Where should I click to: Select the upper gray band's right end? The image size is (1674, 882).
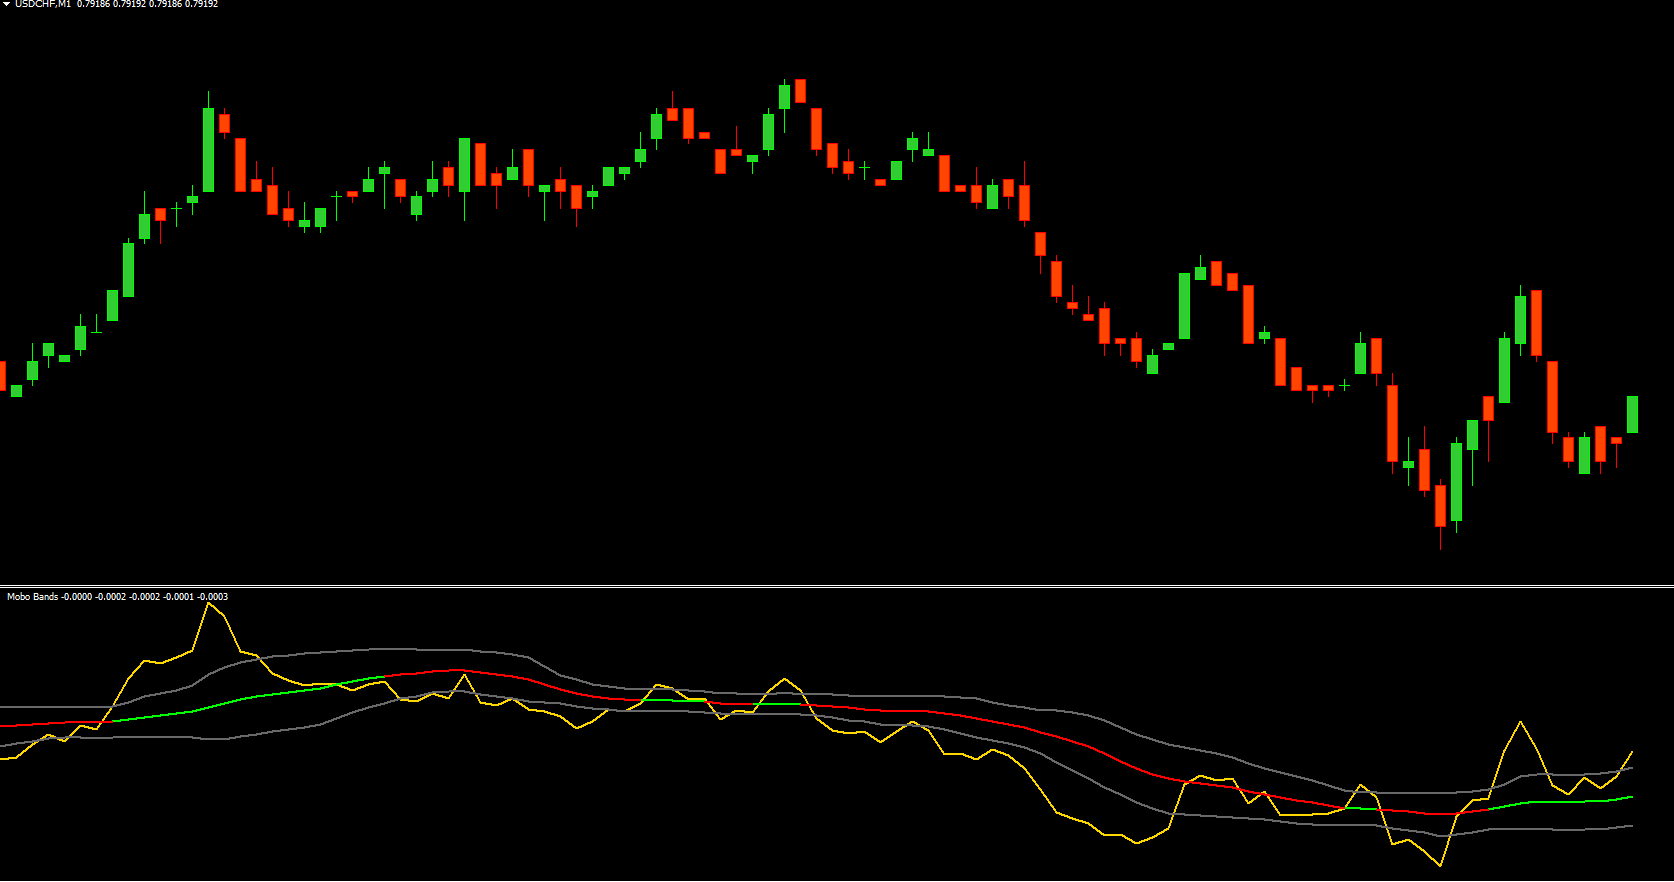pyautogui.click(x=1630, y=769)
